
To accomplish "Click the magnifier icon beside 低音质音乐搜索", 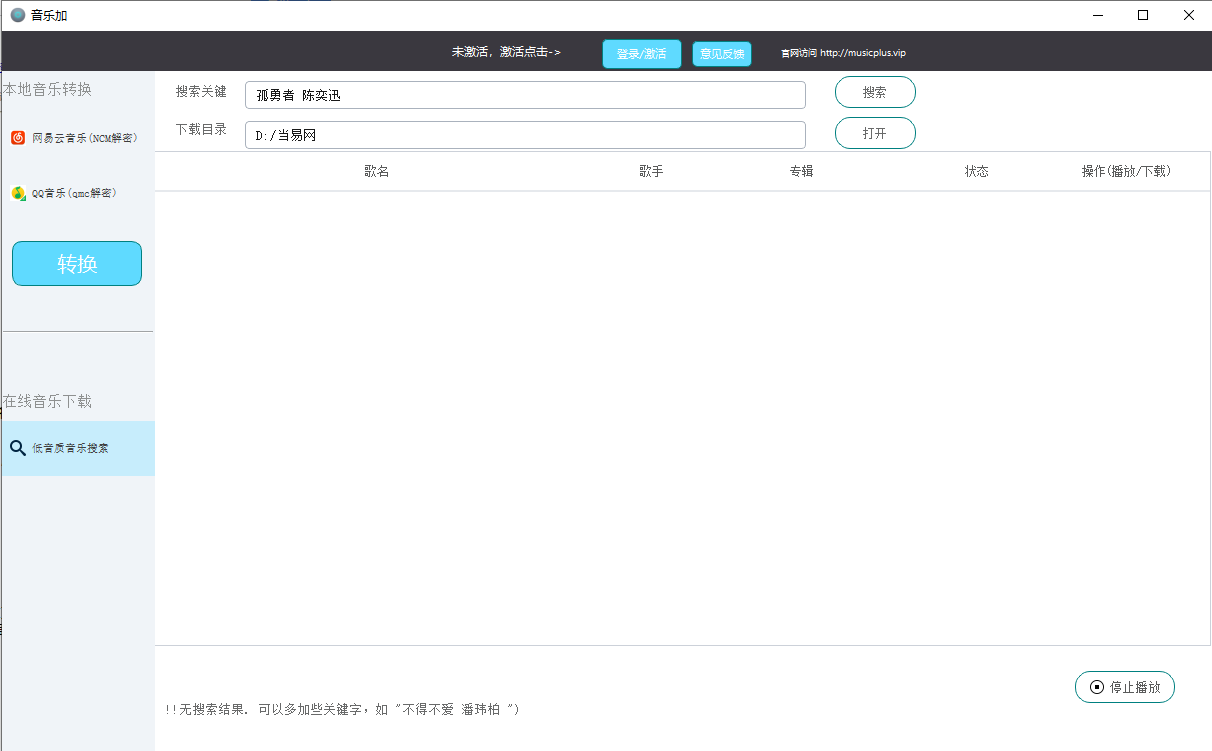I will pyautogui.click(x=18, y=448).
